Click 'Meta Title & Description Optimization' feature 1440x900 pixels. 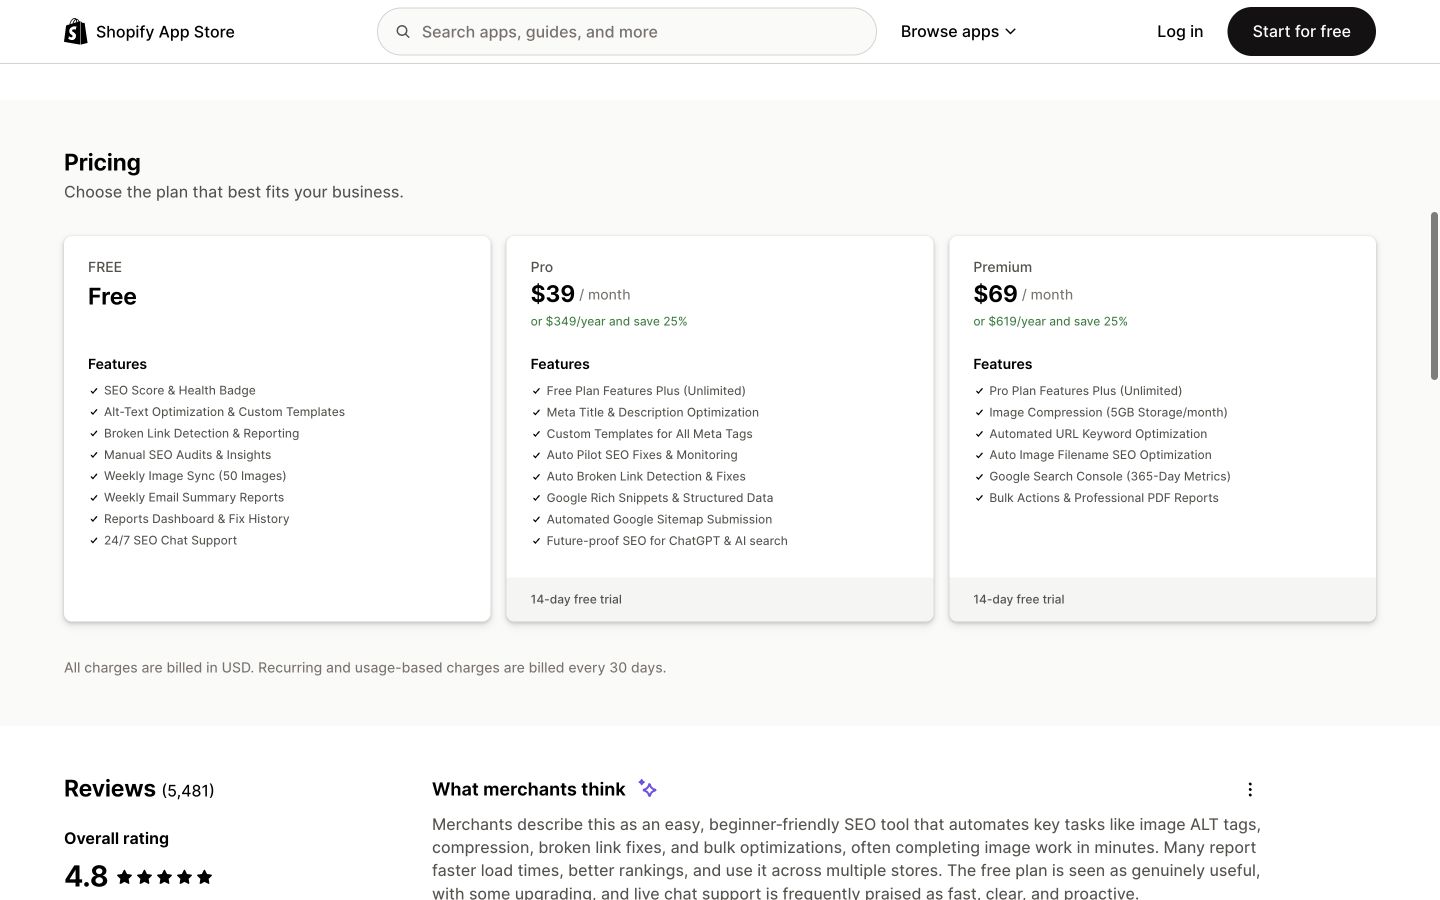653,412
